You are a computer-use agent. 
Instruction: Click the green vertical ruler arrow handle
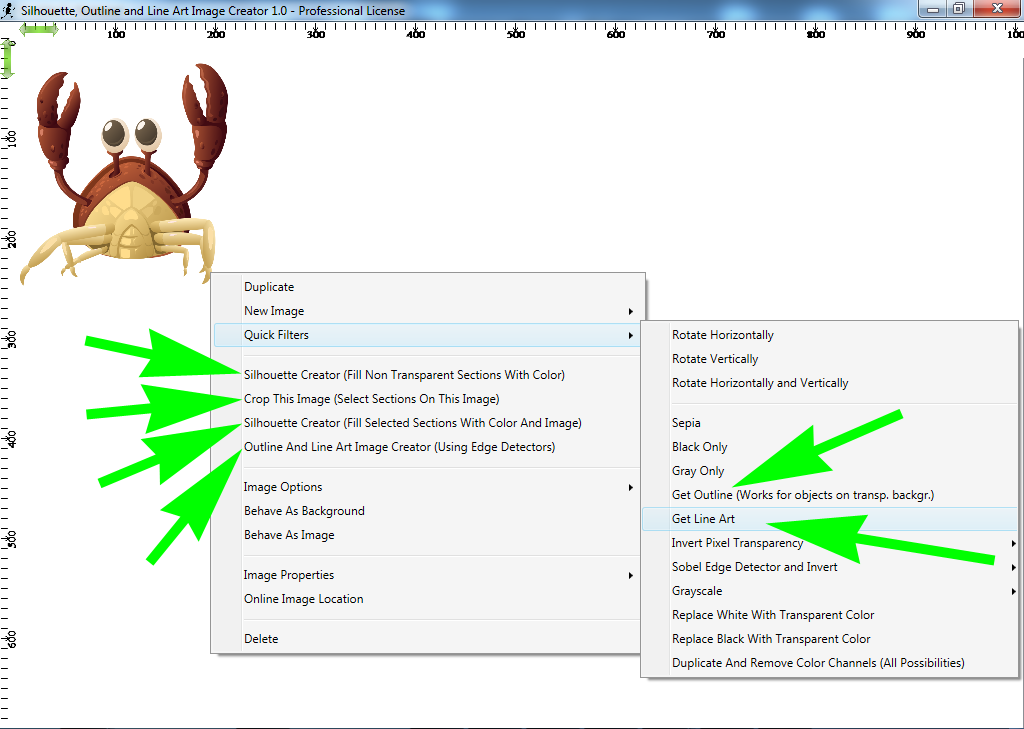[x=8, y=59]
